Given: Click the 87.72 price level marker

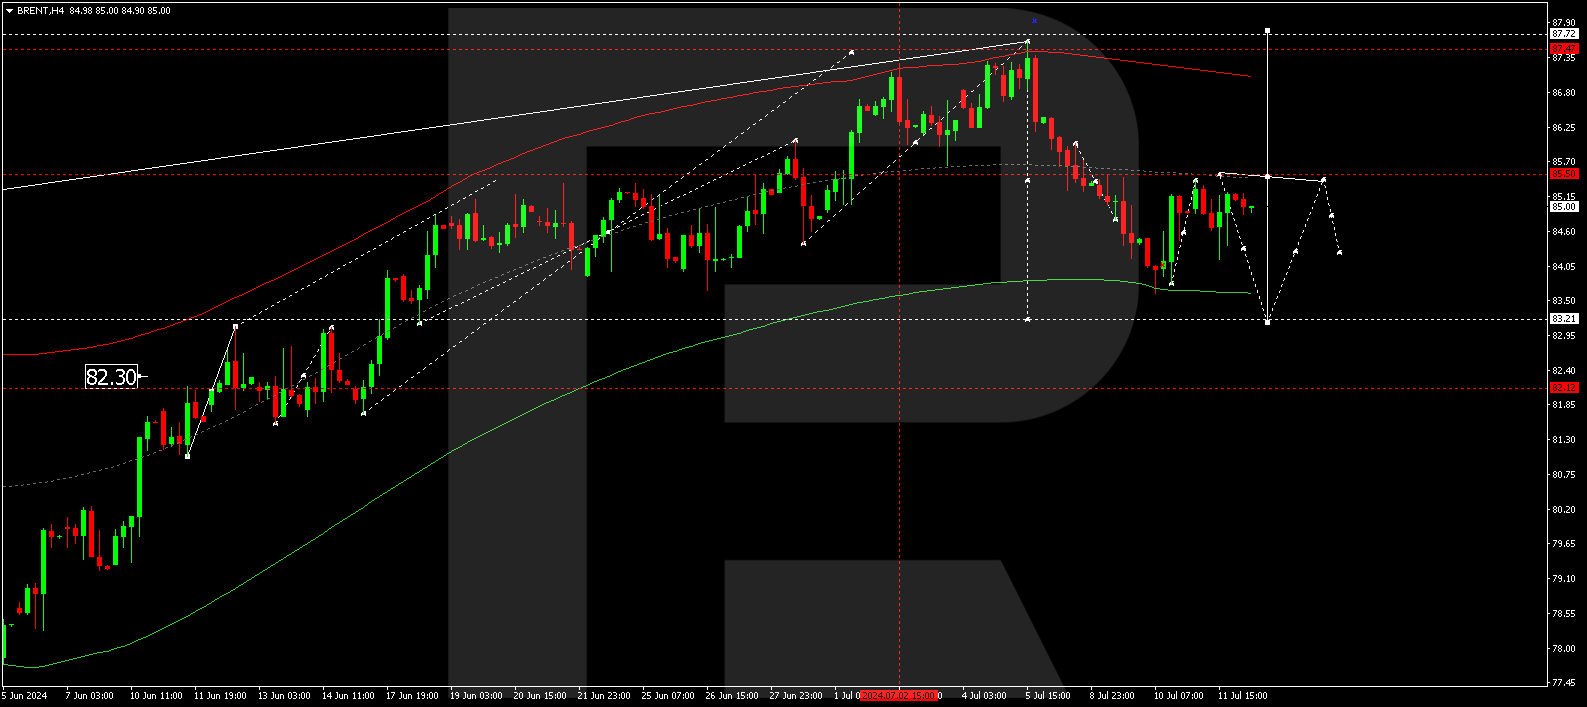Looking at the screenshot, I should [x=1563, y=34].
